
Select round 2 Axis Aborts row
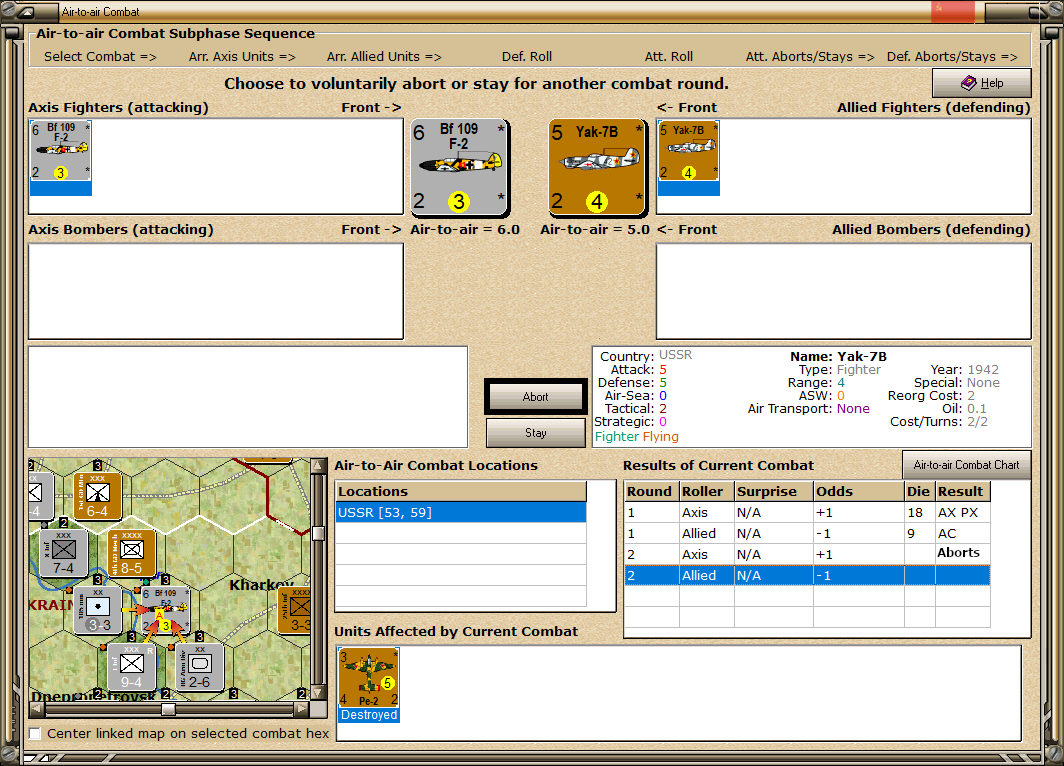tap(807, 554)
